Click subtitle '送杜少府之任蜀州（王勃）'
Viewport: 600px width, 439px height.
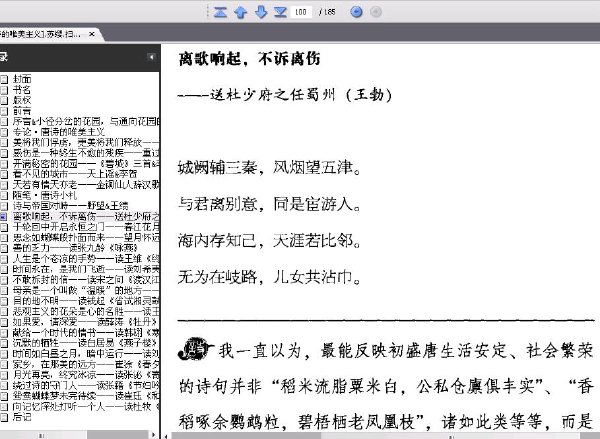[x=301, y=95]
